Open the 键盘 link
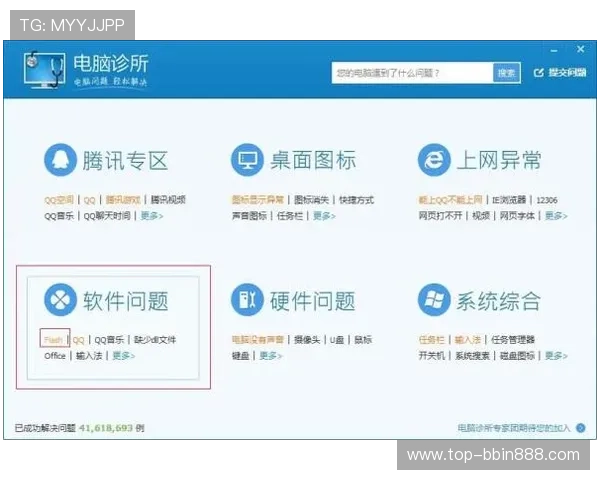 click(x=241, y=356)
